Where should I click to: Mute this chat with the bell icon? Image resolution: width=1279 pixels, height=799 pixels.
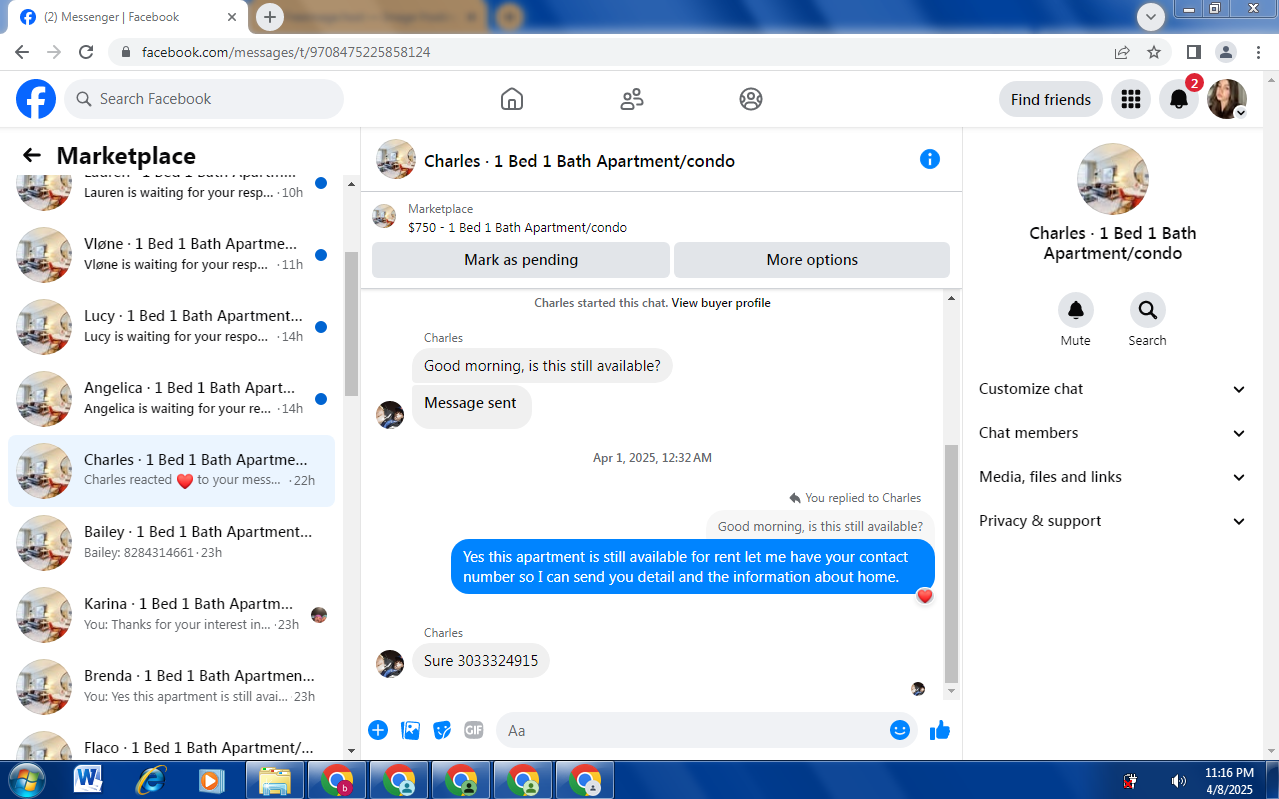pos(1076,310)
